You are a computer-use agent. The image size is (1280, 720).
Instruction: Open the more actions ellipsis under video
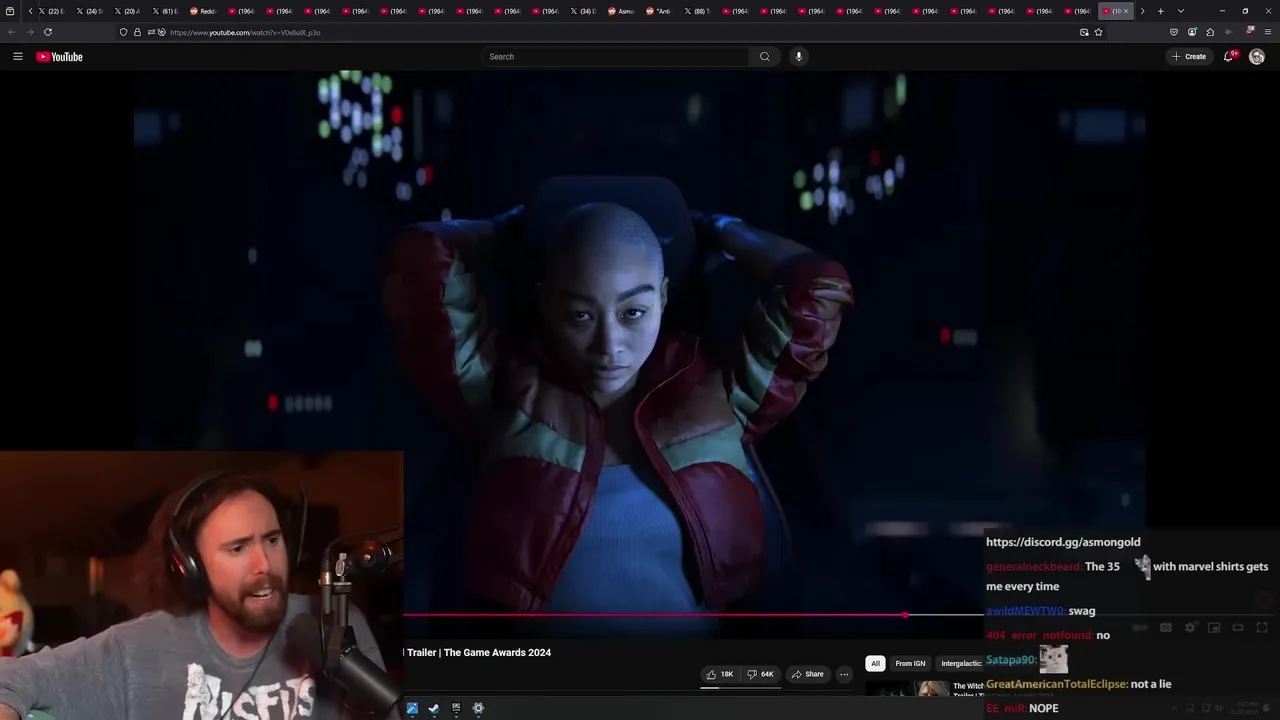tap(844, 674)
